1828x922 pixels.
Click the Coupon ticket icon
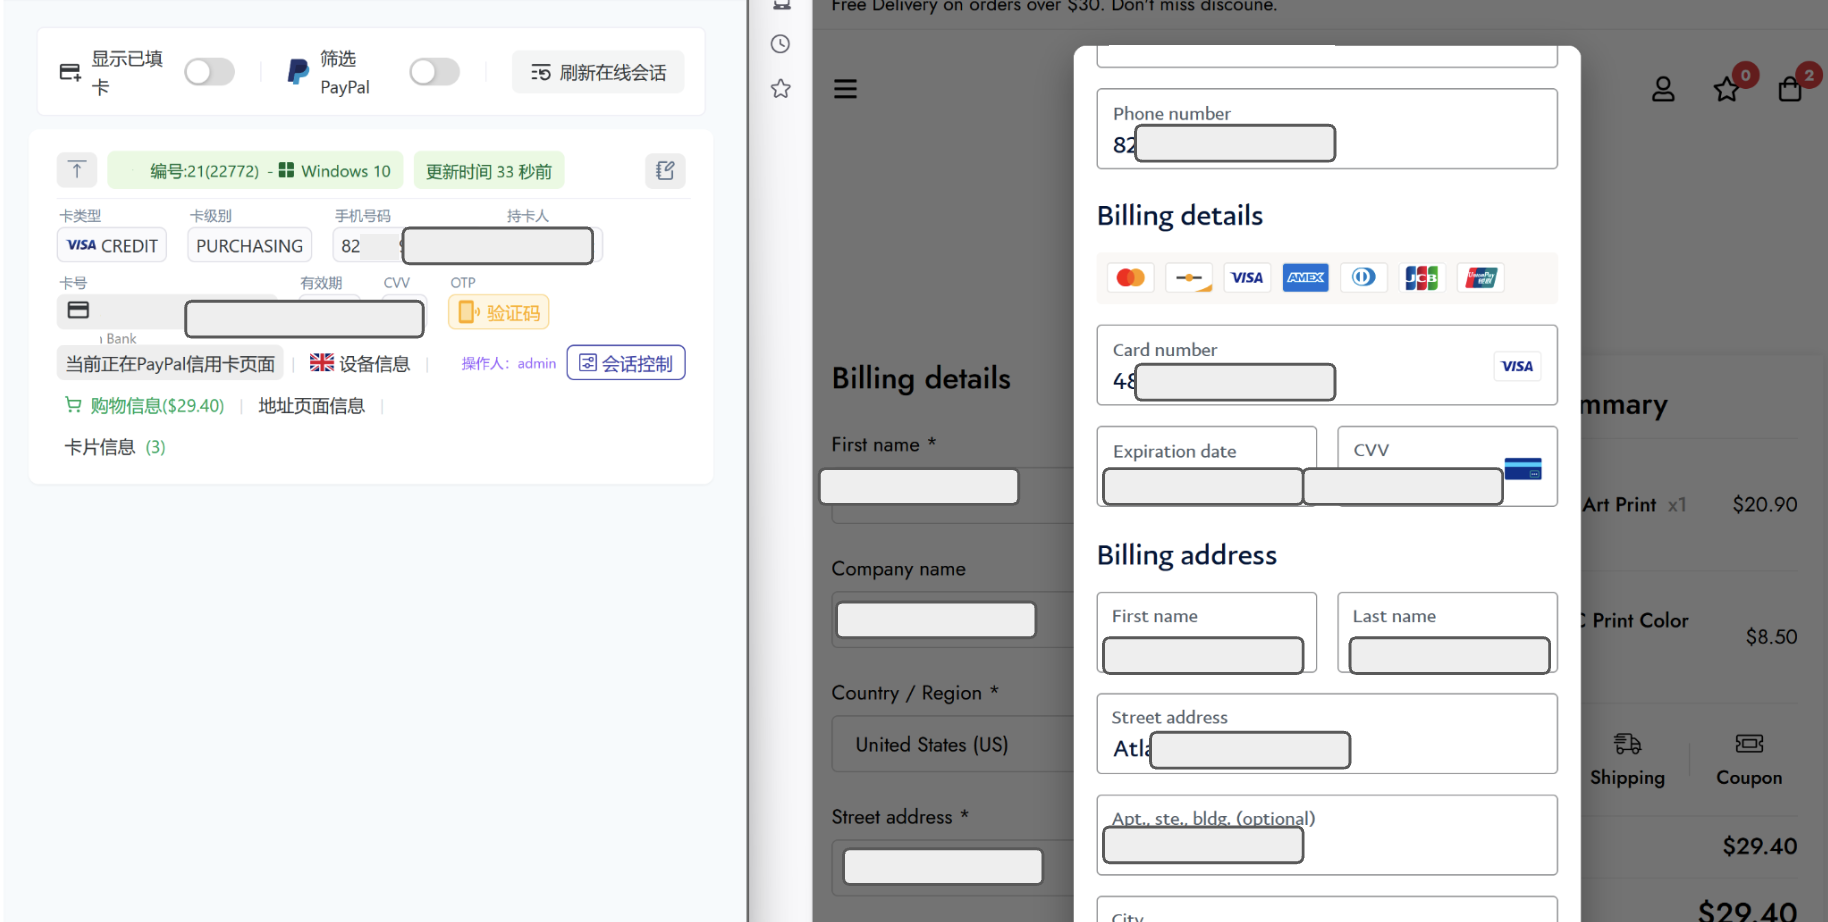1749,743
